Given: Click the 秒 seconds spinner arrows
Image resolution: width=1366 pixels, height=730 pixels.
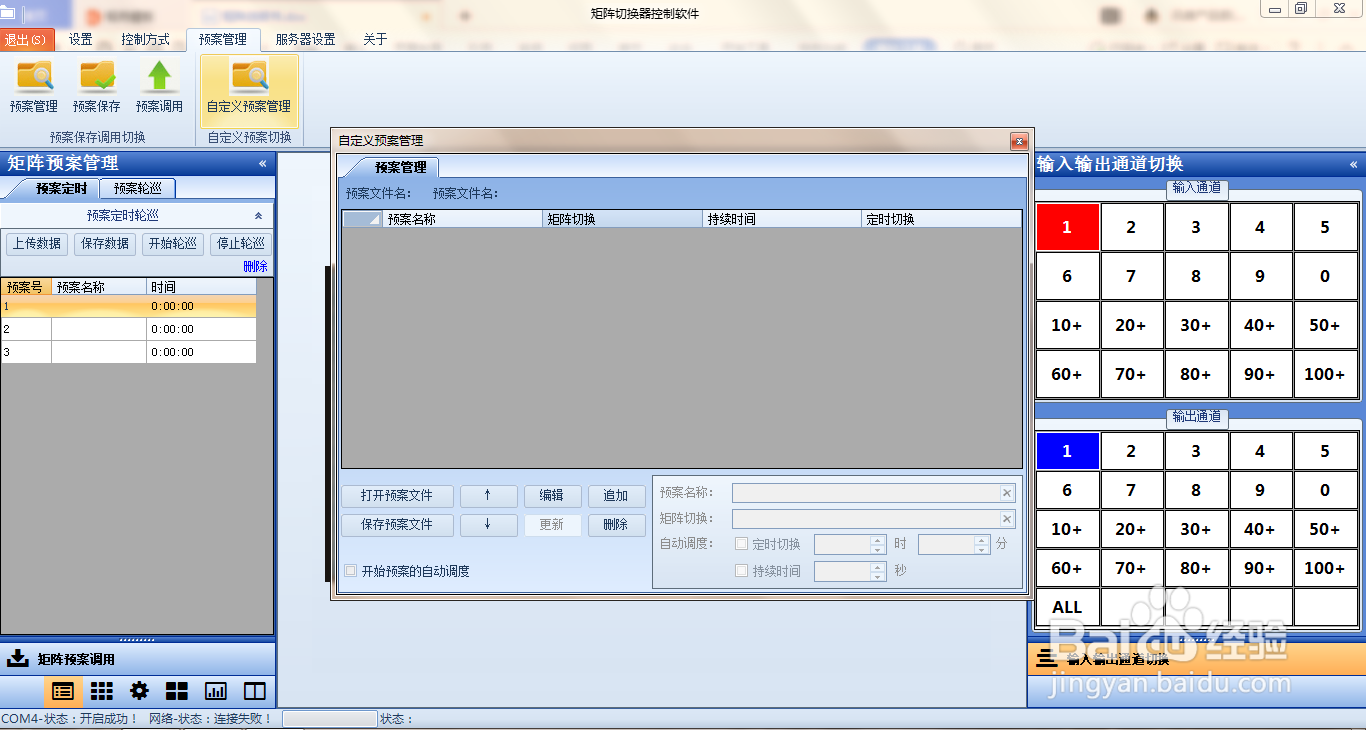Looking at the screenshot, I should (x=878, y=571).
